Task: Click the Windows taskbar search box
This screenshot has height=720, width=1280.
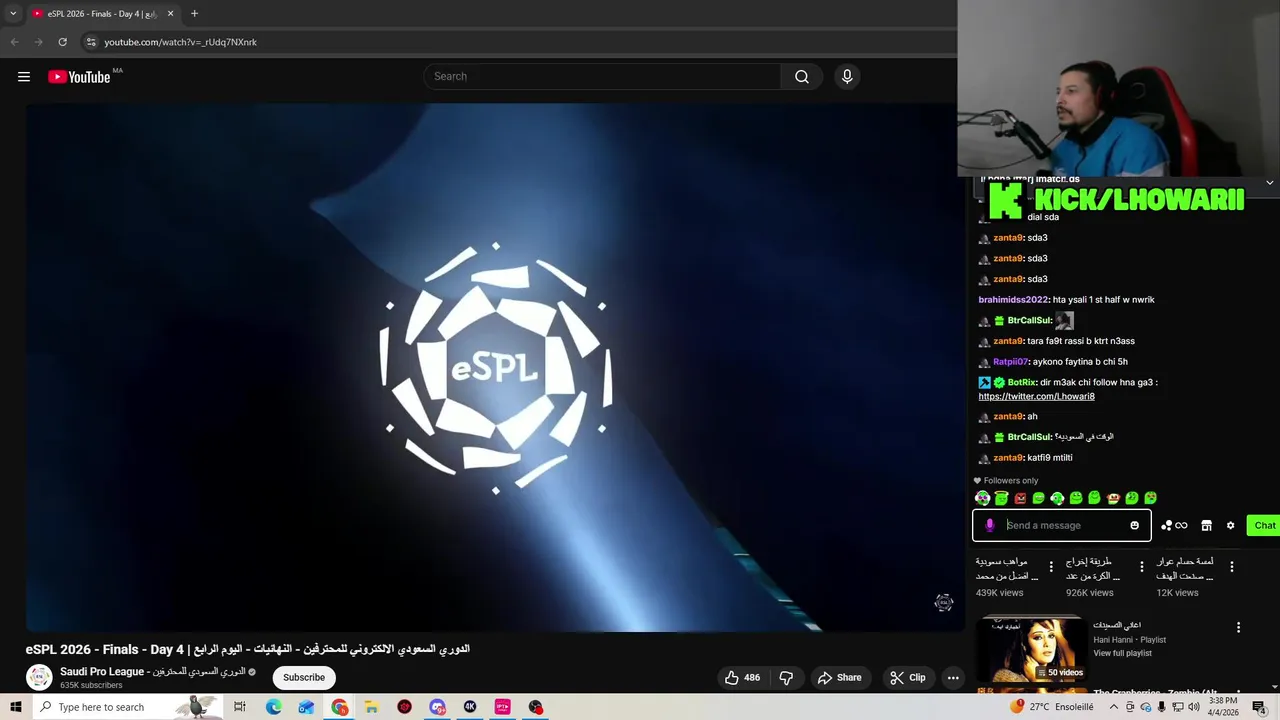Action: (x=126, y=707)
